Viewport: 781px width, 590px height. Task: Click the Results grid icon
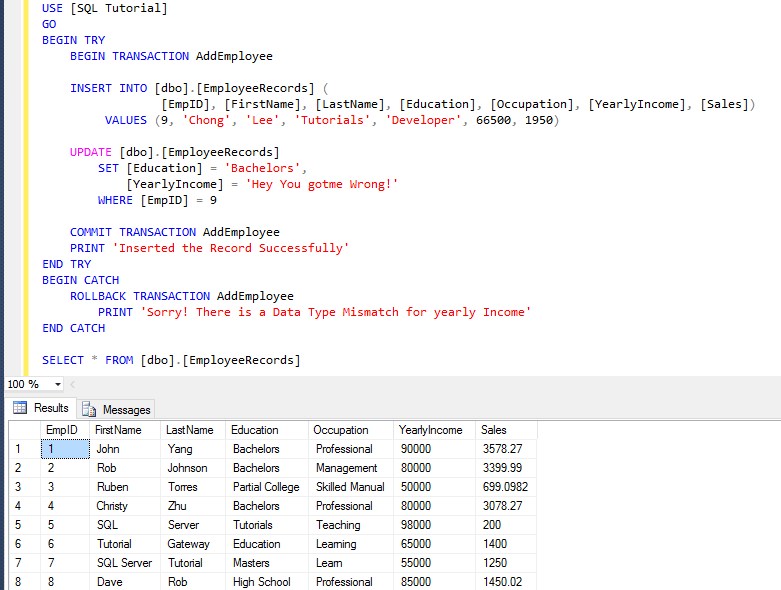[x=20, y=408]
